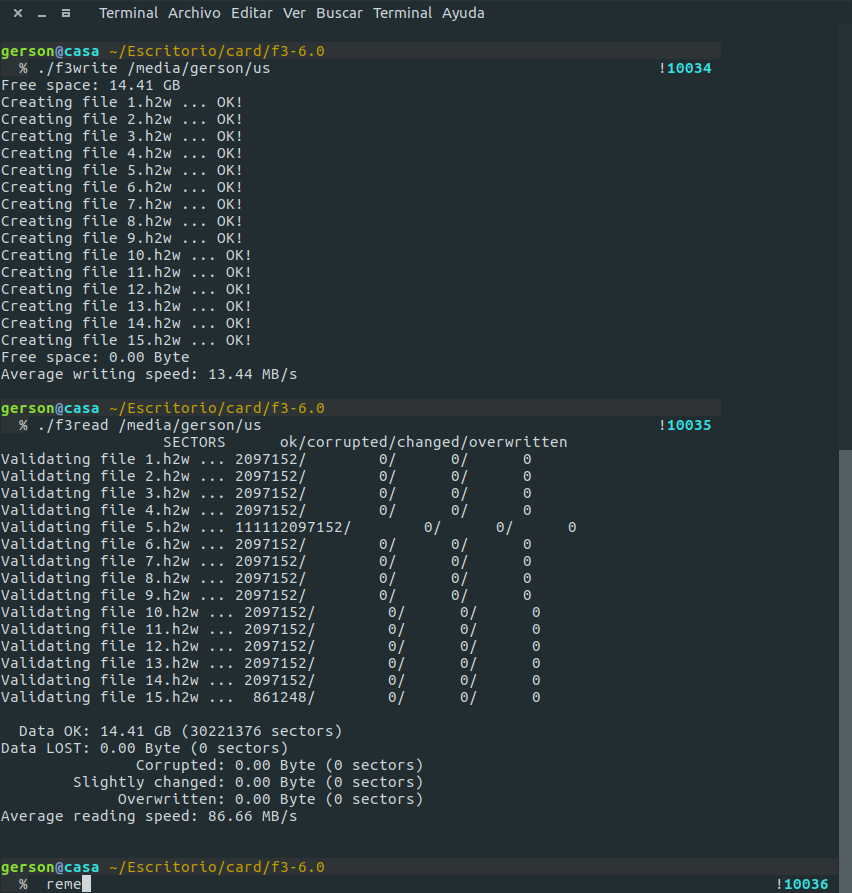Click history number !10035
Viewport: 852px width, 893px height.
click(685, 425)
